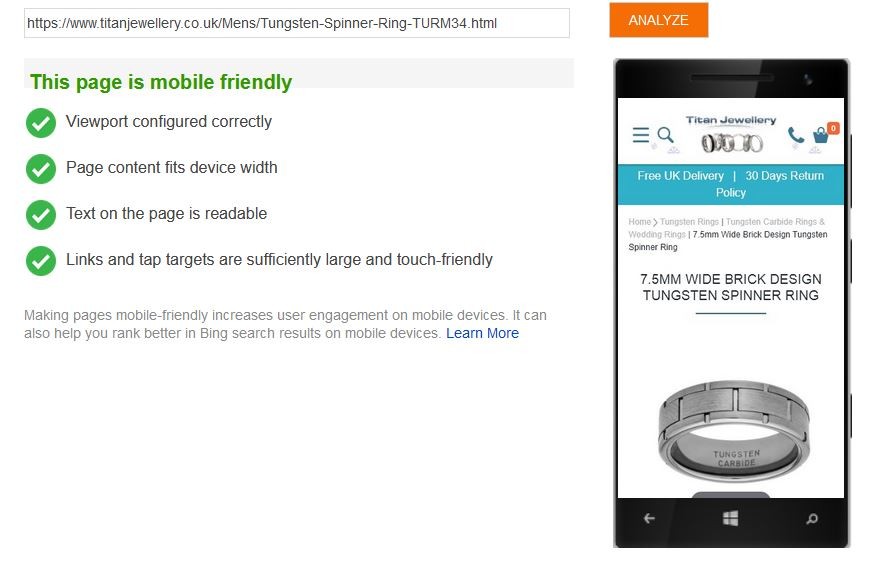Click the 'This page is mobile friendly' heading
Image resolution: width=869 pixels, height=570 pixels.
[x=161, y=82]
